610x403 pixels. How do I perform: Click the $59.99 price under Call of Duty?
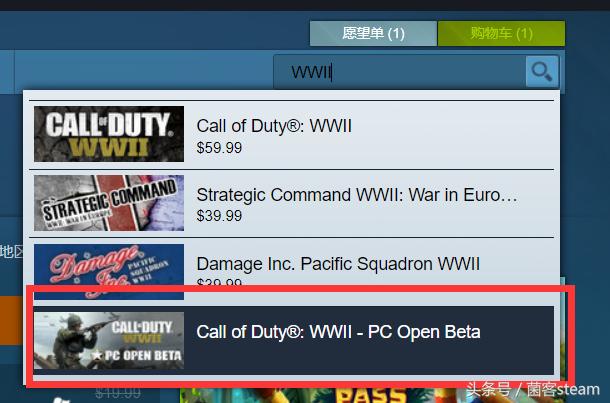click(x=219, y=148)
